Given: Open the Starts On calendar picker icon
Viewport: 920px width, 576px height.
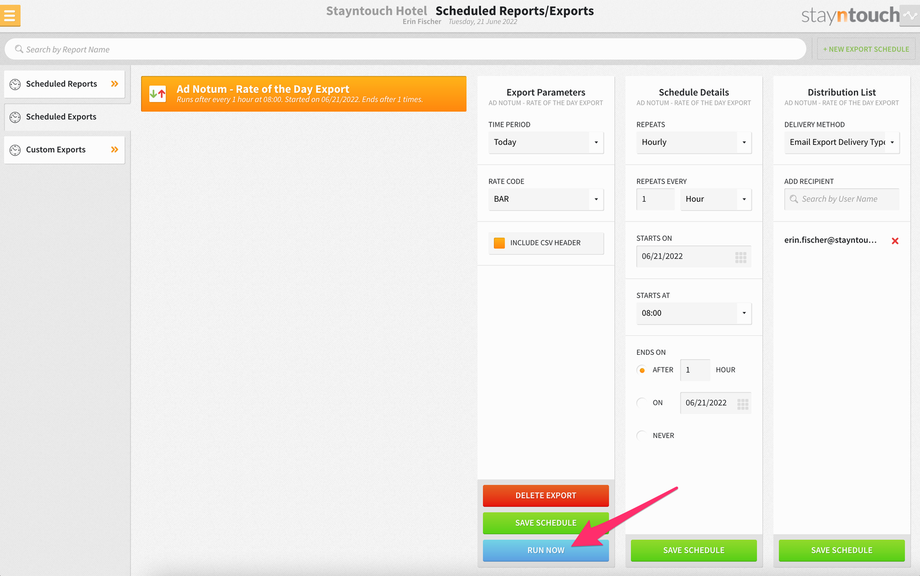Looking at the screenshot, I should (740, 257).
